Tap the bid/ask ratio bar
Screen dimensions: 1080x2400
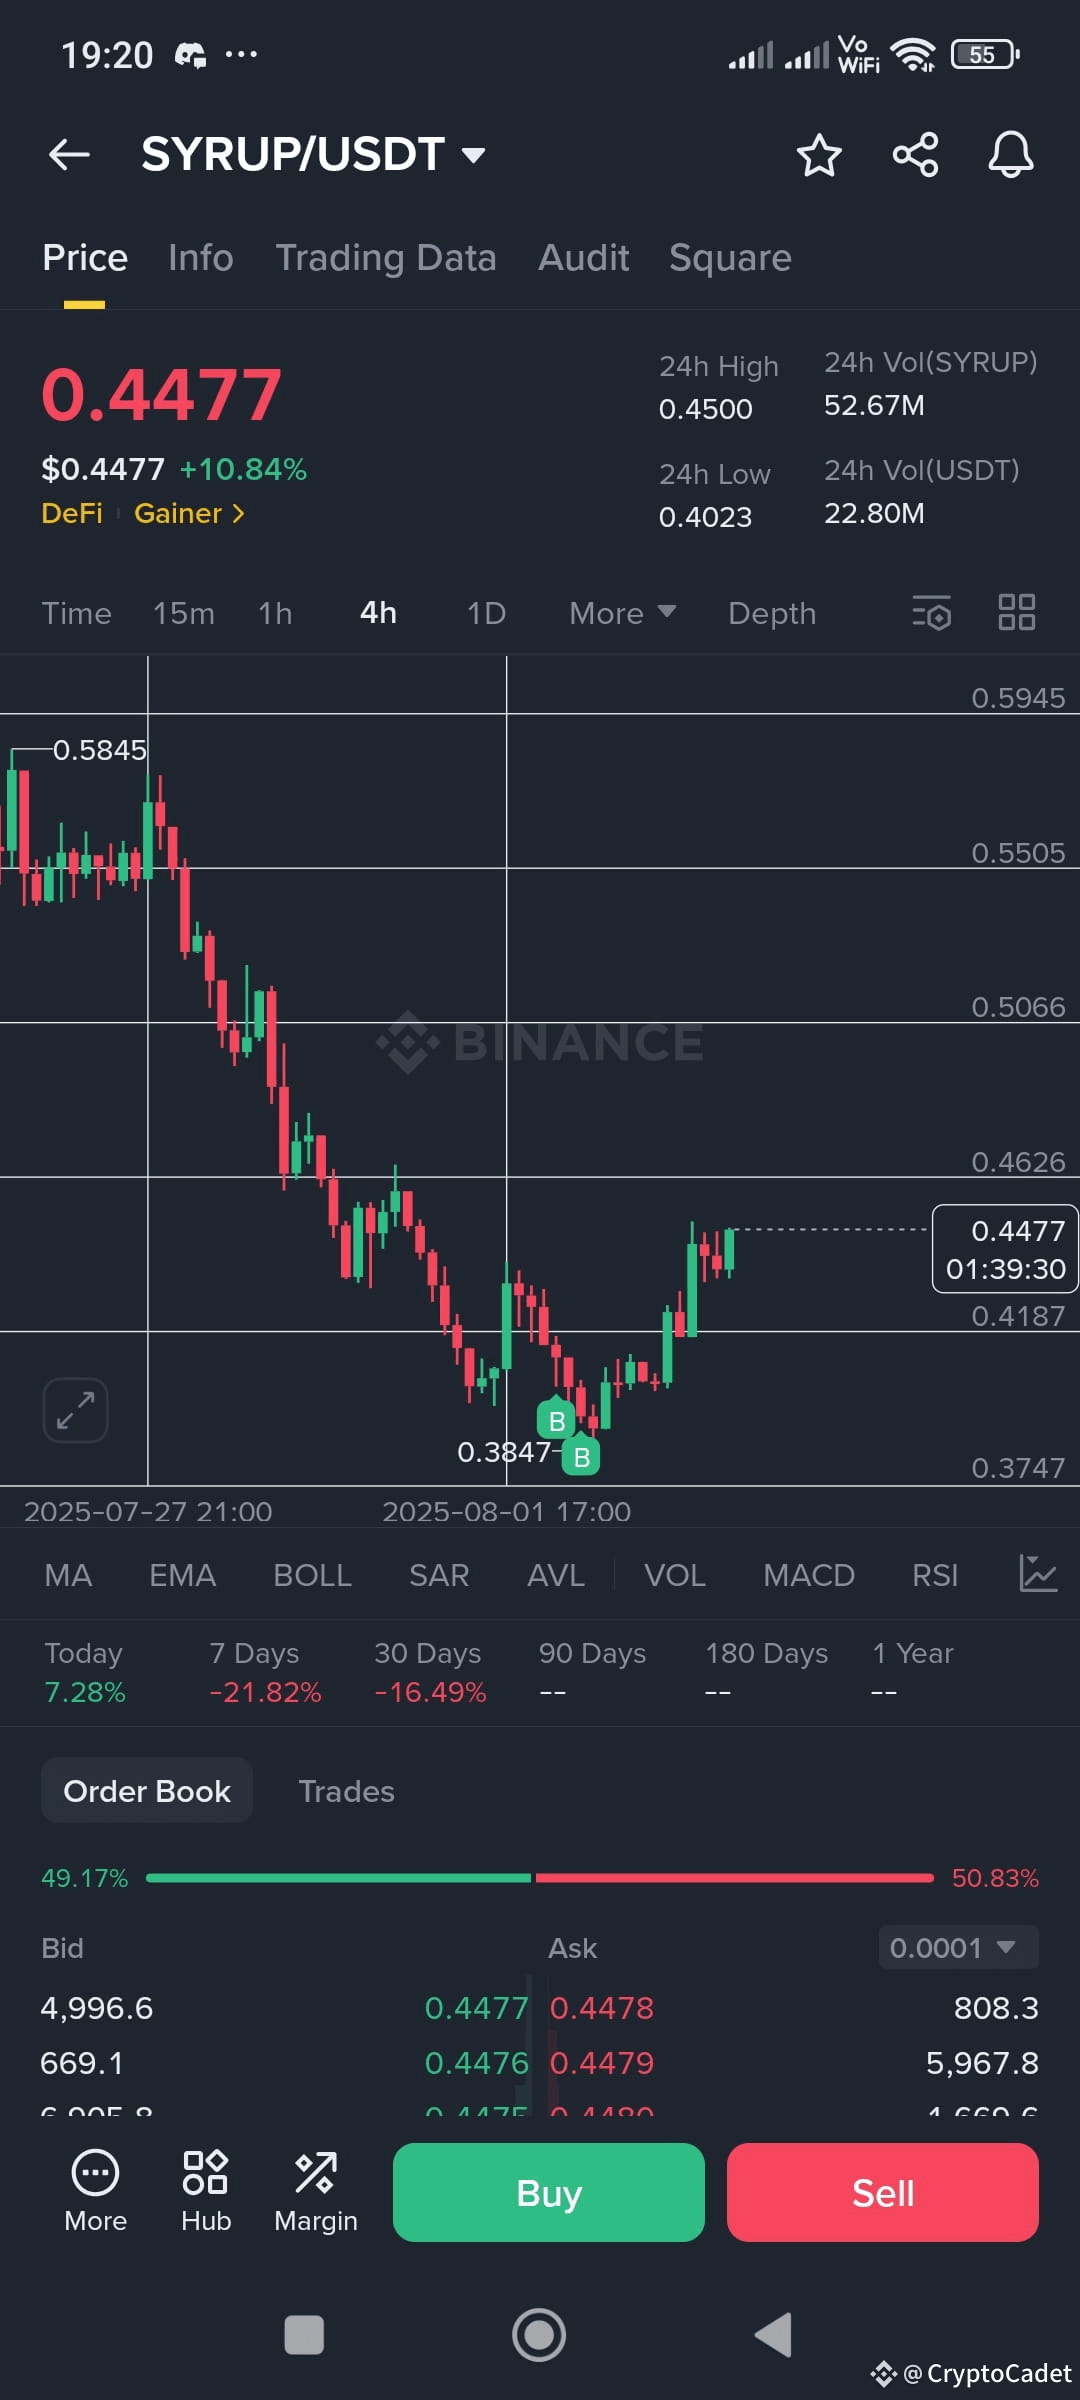[x=540, y=1878]
